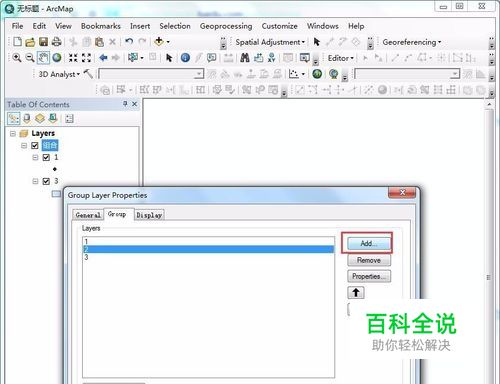
Task: Collapse layer 3 in Table Of Contents
Action: coord(35,181)
